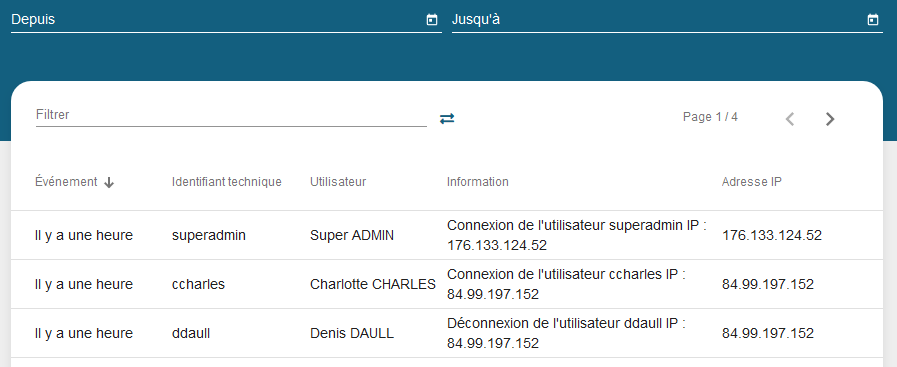Select the superadmin identifier cell
The width and height of the screenshot is (897, 367).
(209, 235)
